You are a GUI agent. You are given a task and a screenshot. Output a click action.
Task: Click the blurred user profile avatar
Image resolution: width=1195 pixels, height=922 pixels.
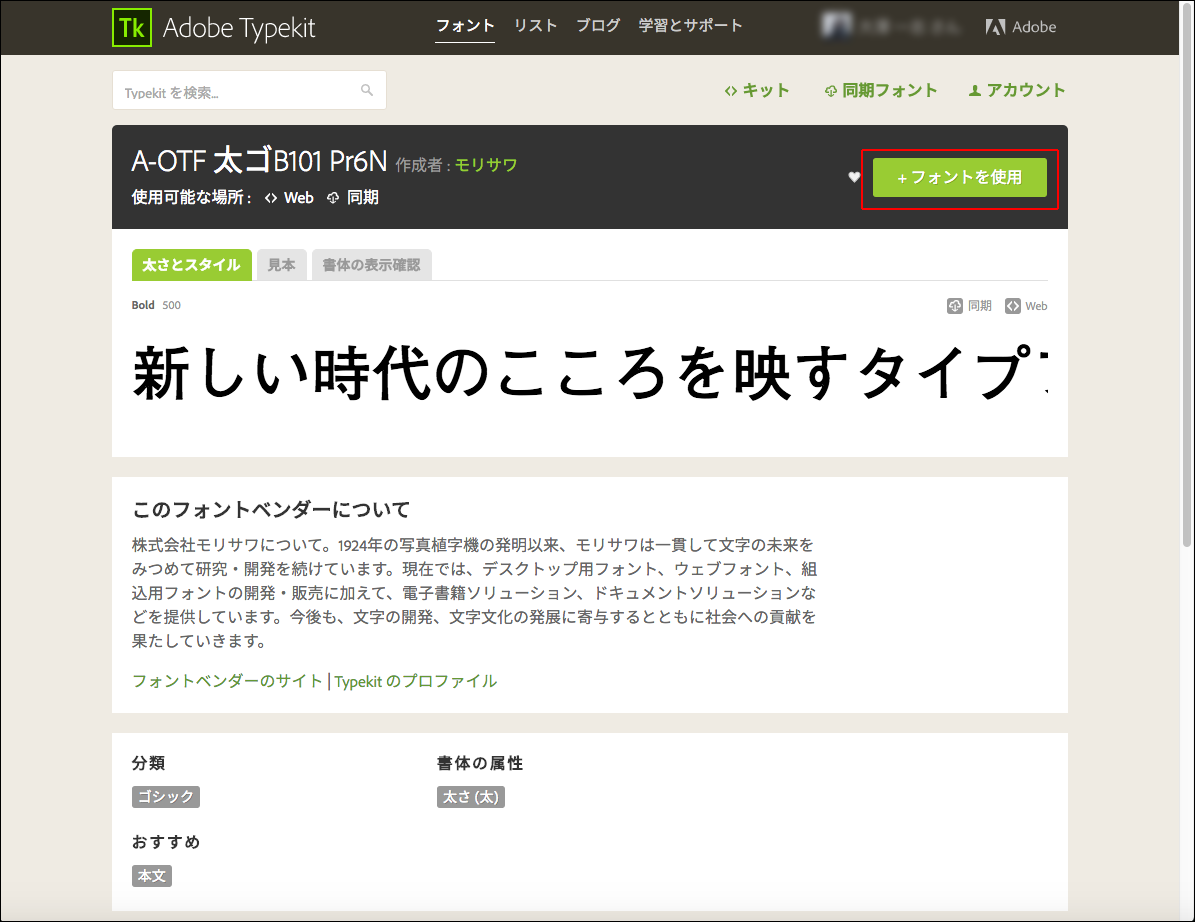[x=837, y=26]
